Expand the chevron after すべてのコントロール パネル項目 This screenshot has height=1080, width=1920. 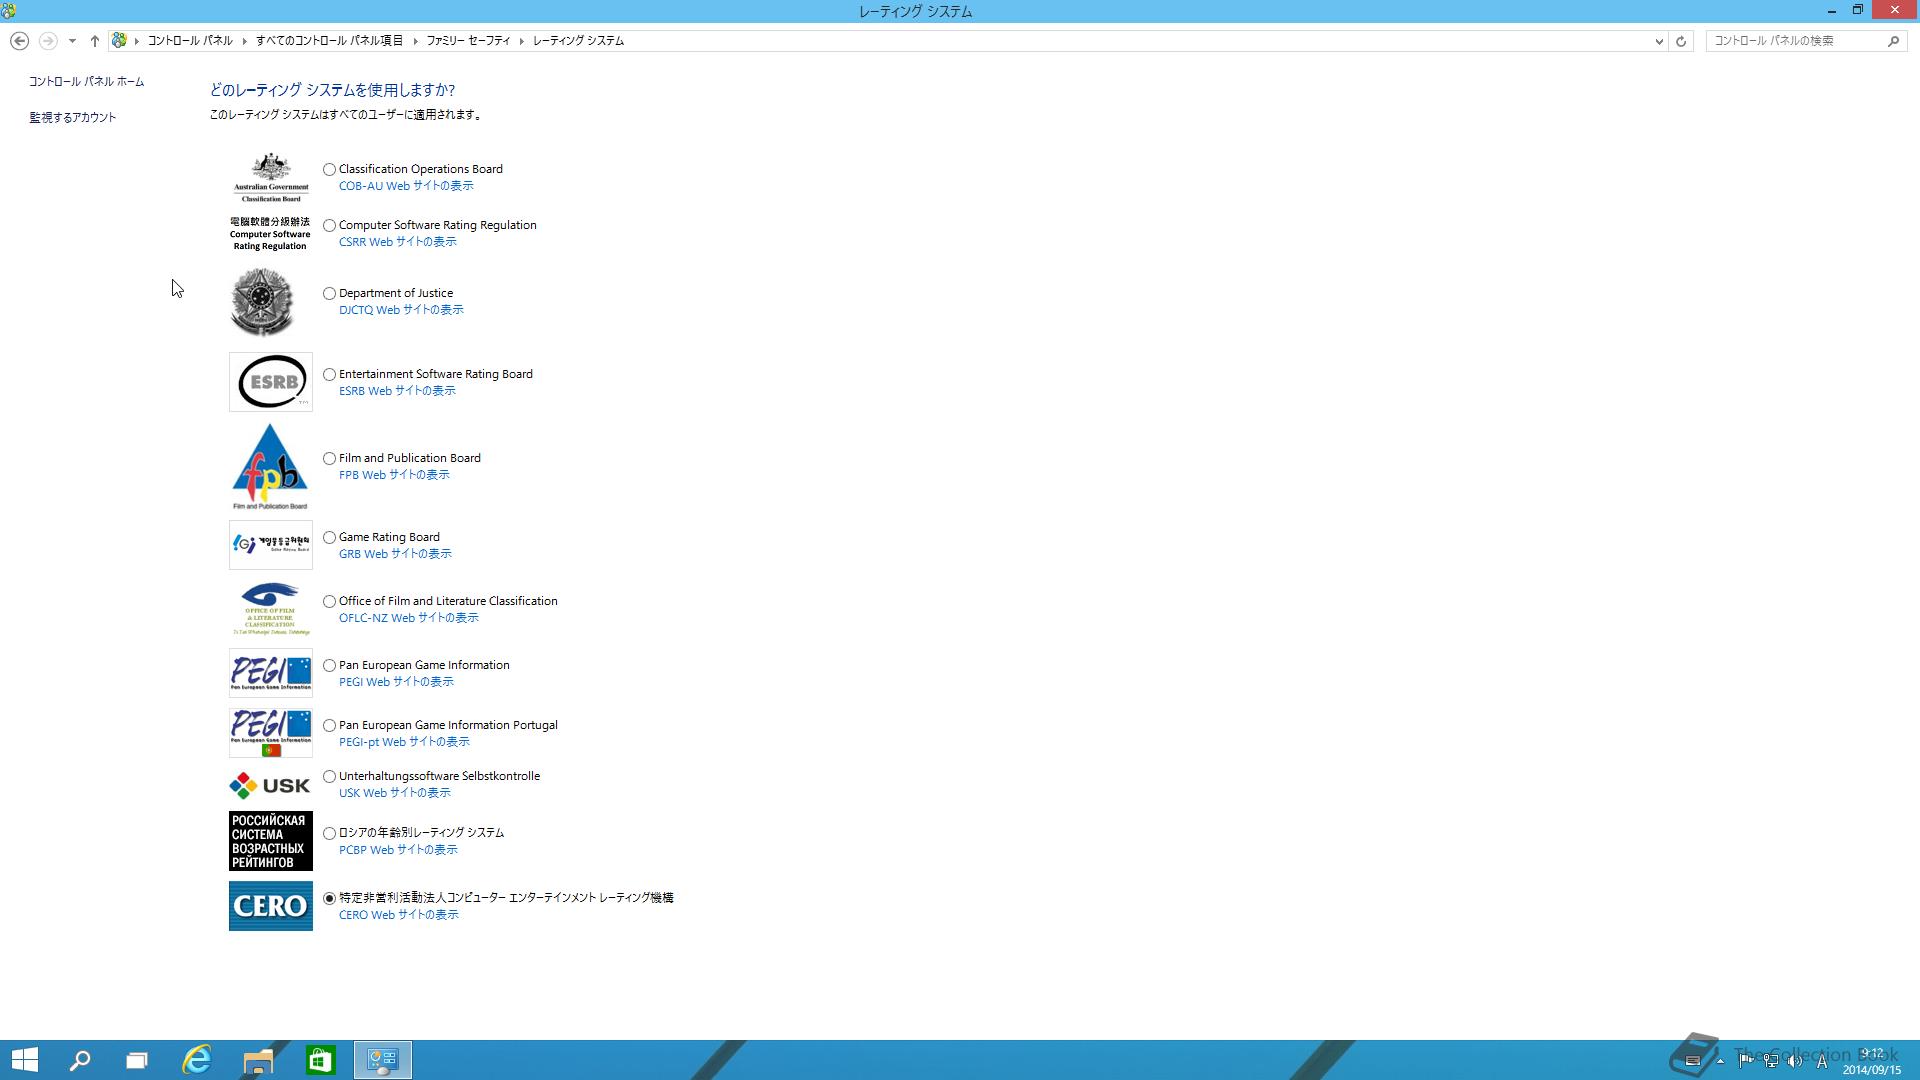tap(414, 41)
